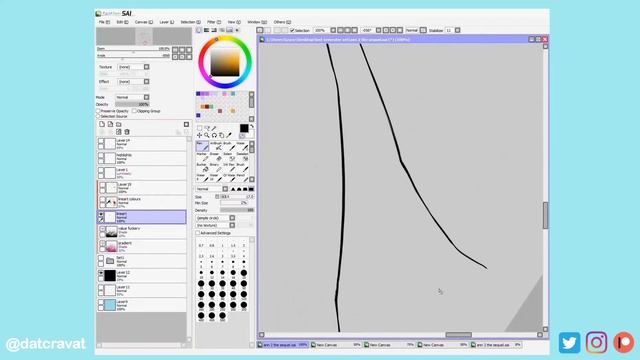
Task: Adjust the brush Density slider
Action: pyautogui.click(x=237, y=210)
